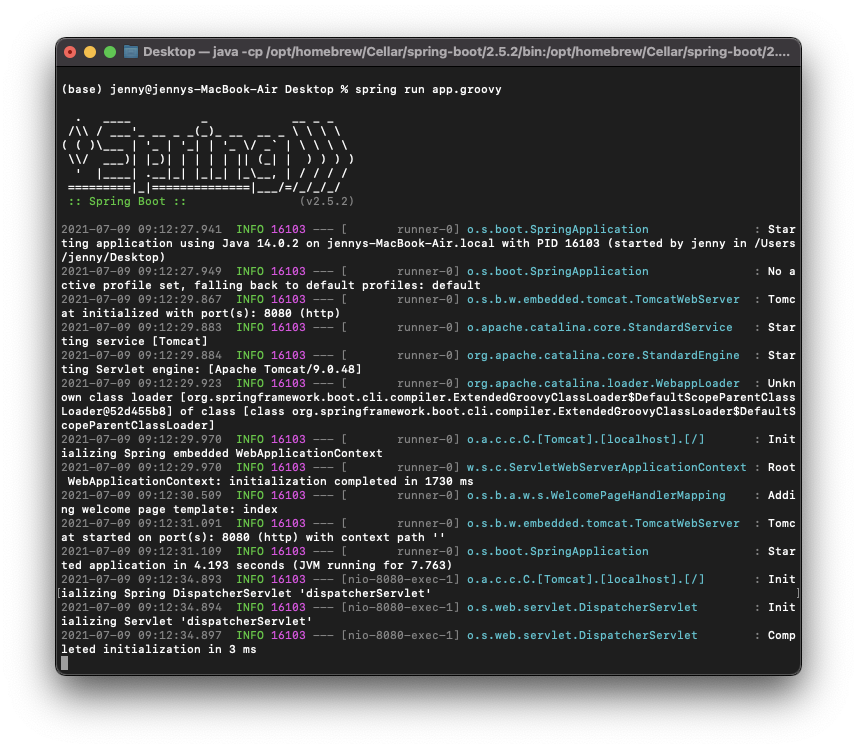Click '[Apache Tomcat/9.0.48]' text
The image size is (857, 749).
(x=285, y=369)
